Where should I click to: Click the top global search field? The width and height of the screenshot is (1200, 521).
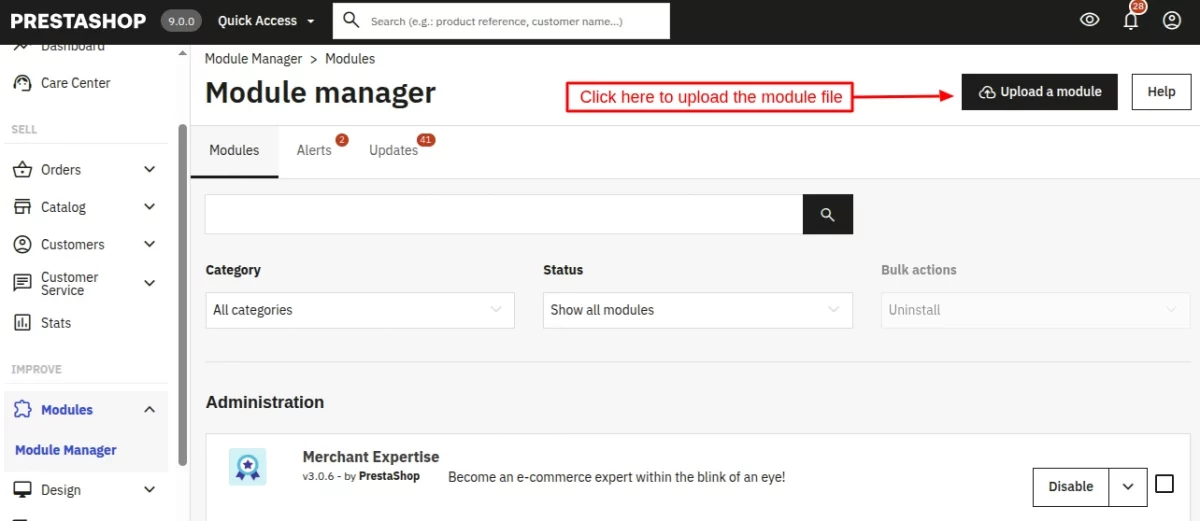pos(501,21)
